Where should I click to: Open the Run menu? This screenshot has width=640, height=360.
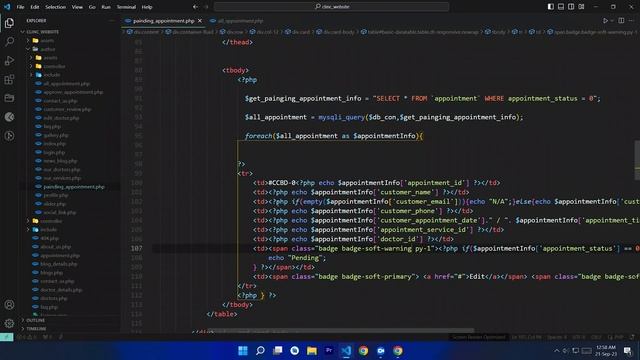click(106, 7)
